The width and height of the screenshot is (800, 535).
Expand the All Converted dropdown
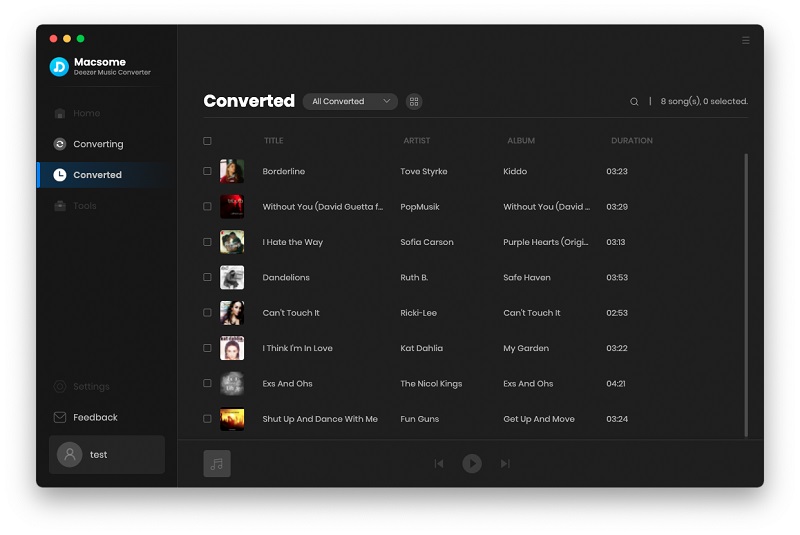click(x=350, y=101)
